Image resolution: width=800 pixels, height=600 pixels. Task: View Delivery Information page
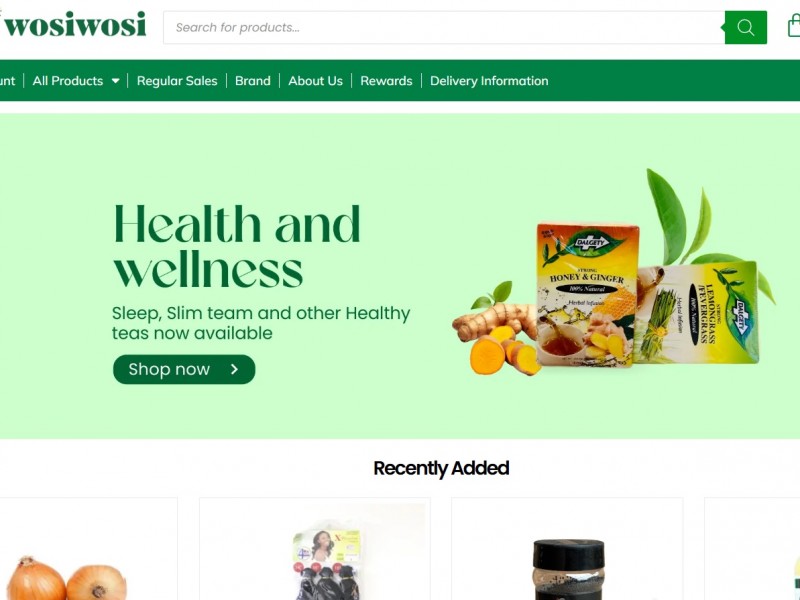click(489, 81)
